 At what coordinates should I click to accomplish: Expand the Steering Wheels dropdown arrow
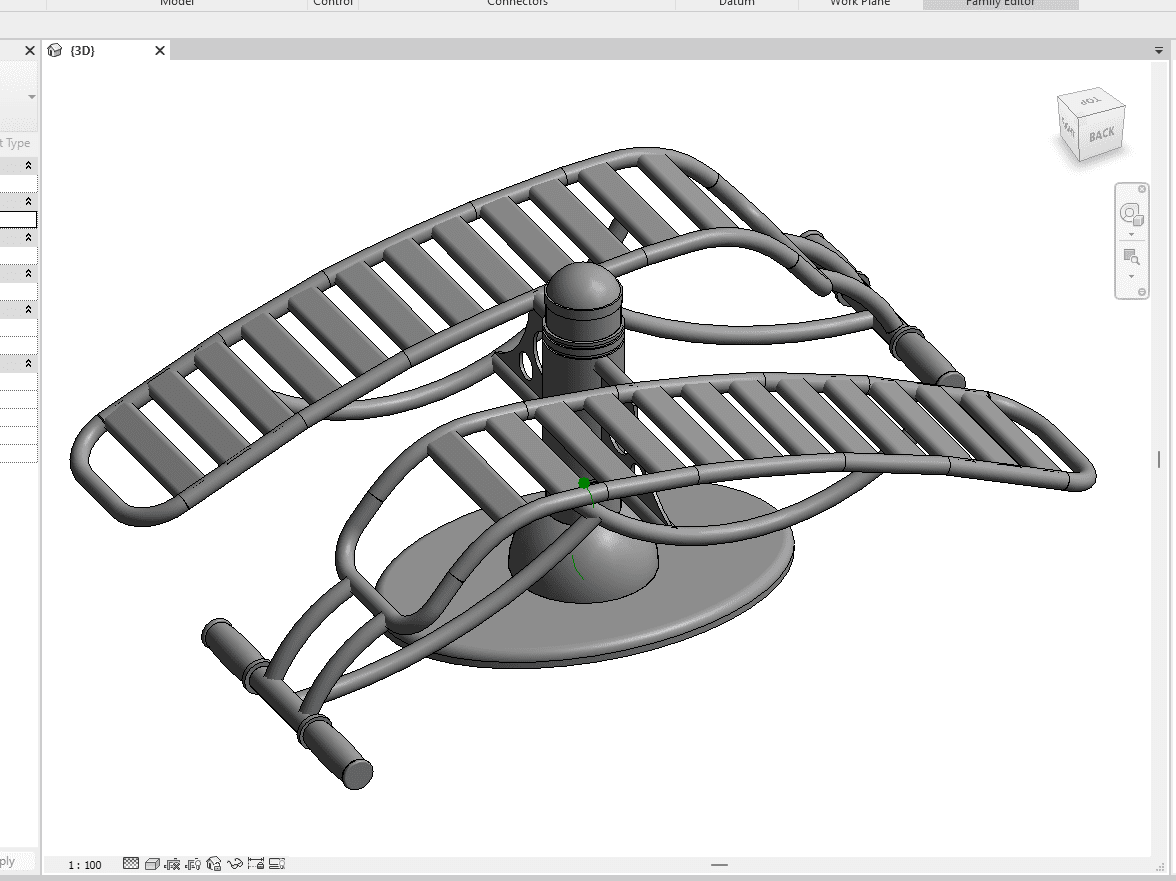pyautogui.click(x=1131, y=234)
